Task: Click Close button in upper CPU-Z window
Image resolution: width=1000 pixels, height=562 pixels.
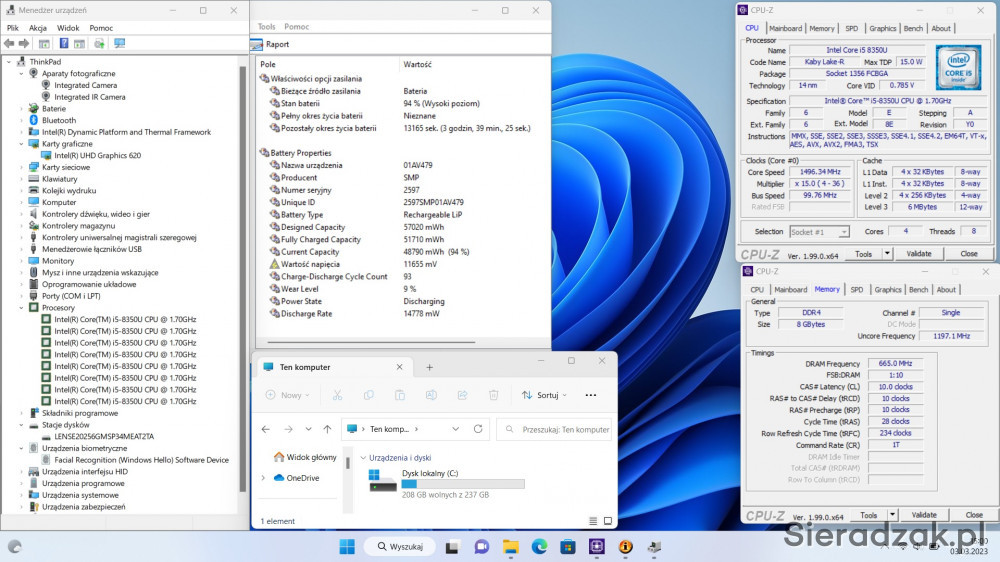Action: click(969, 254)
